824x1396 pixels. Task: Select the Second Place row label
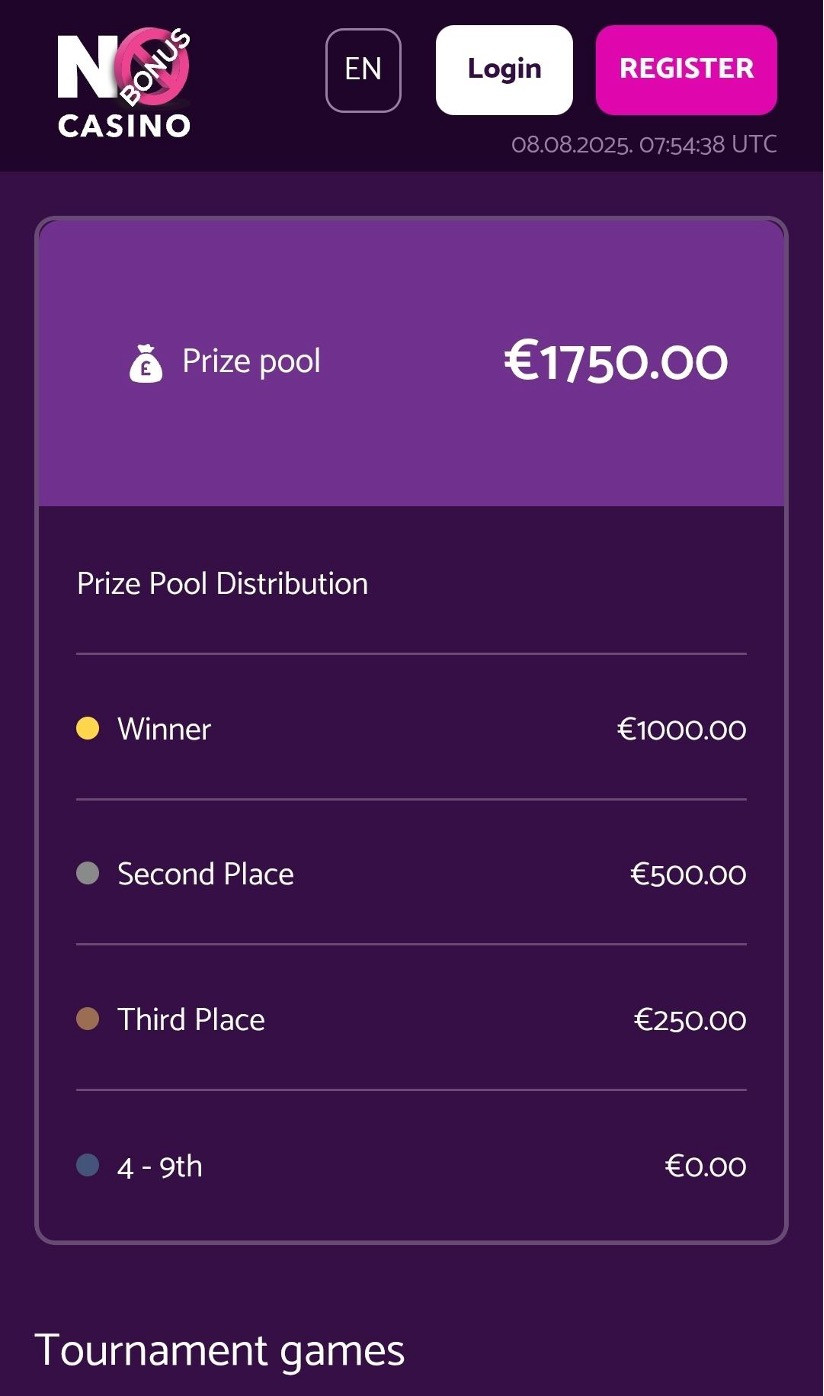point(205,874)
